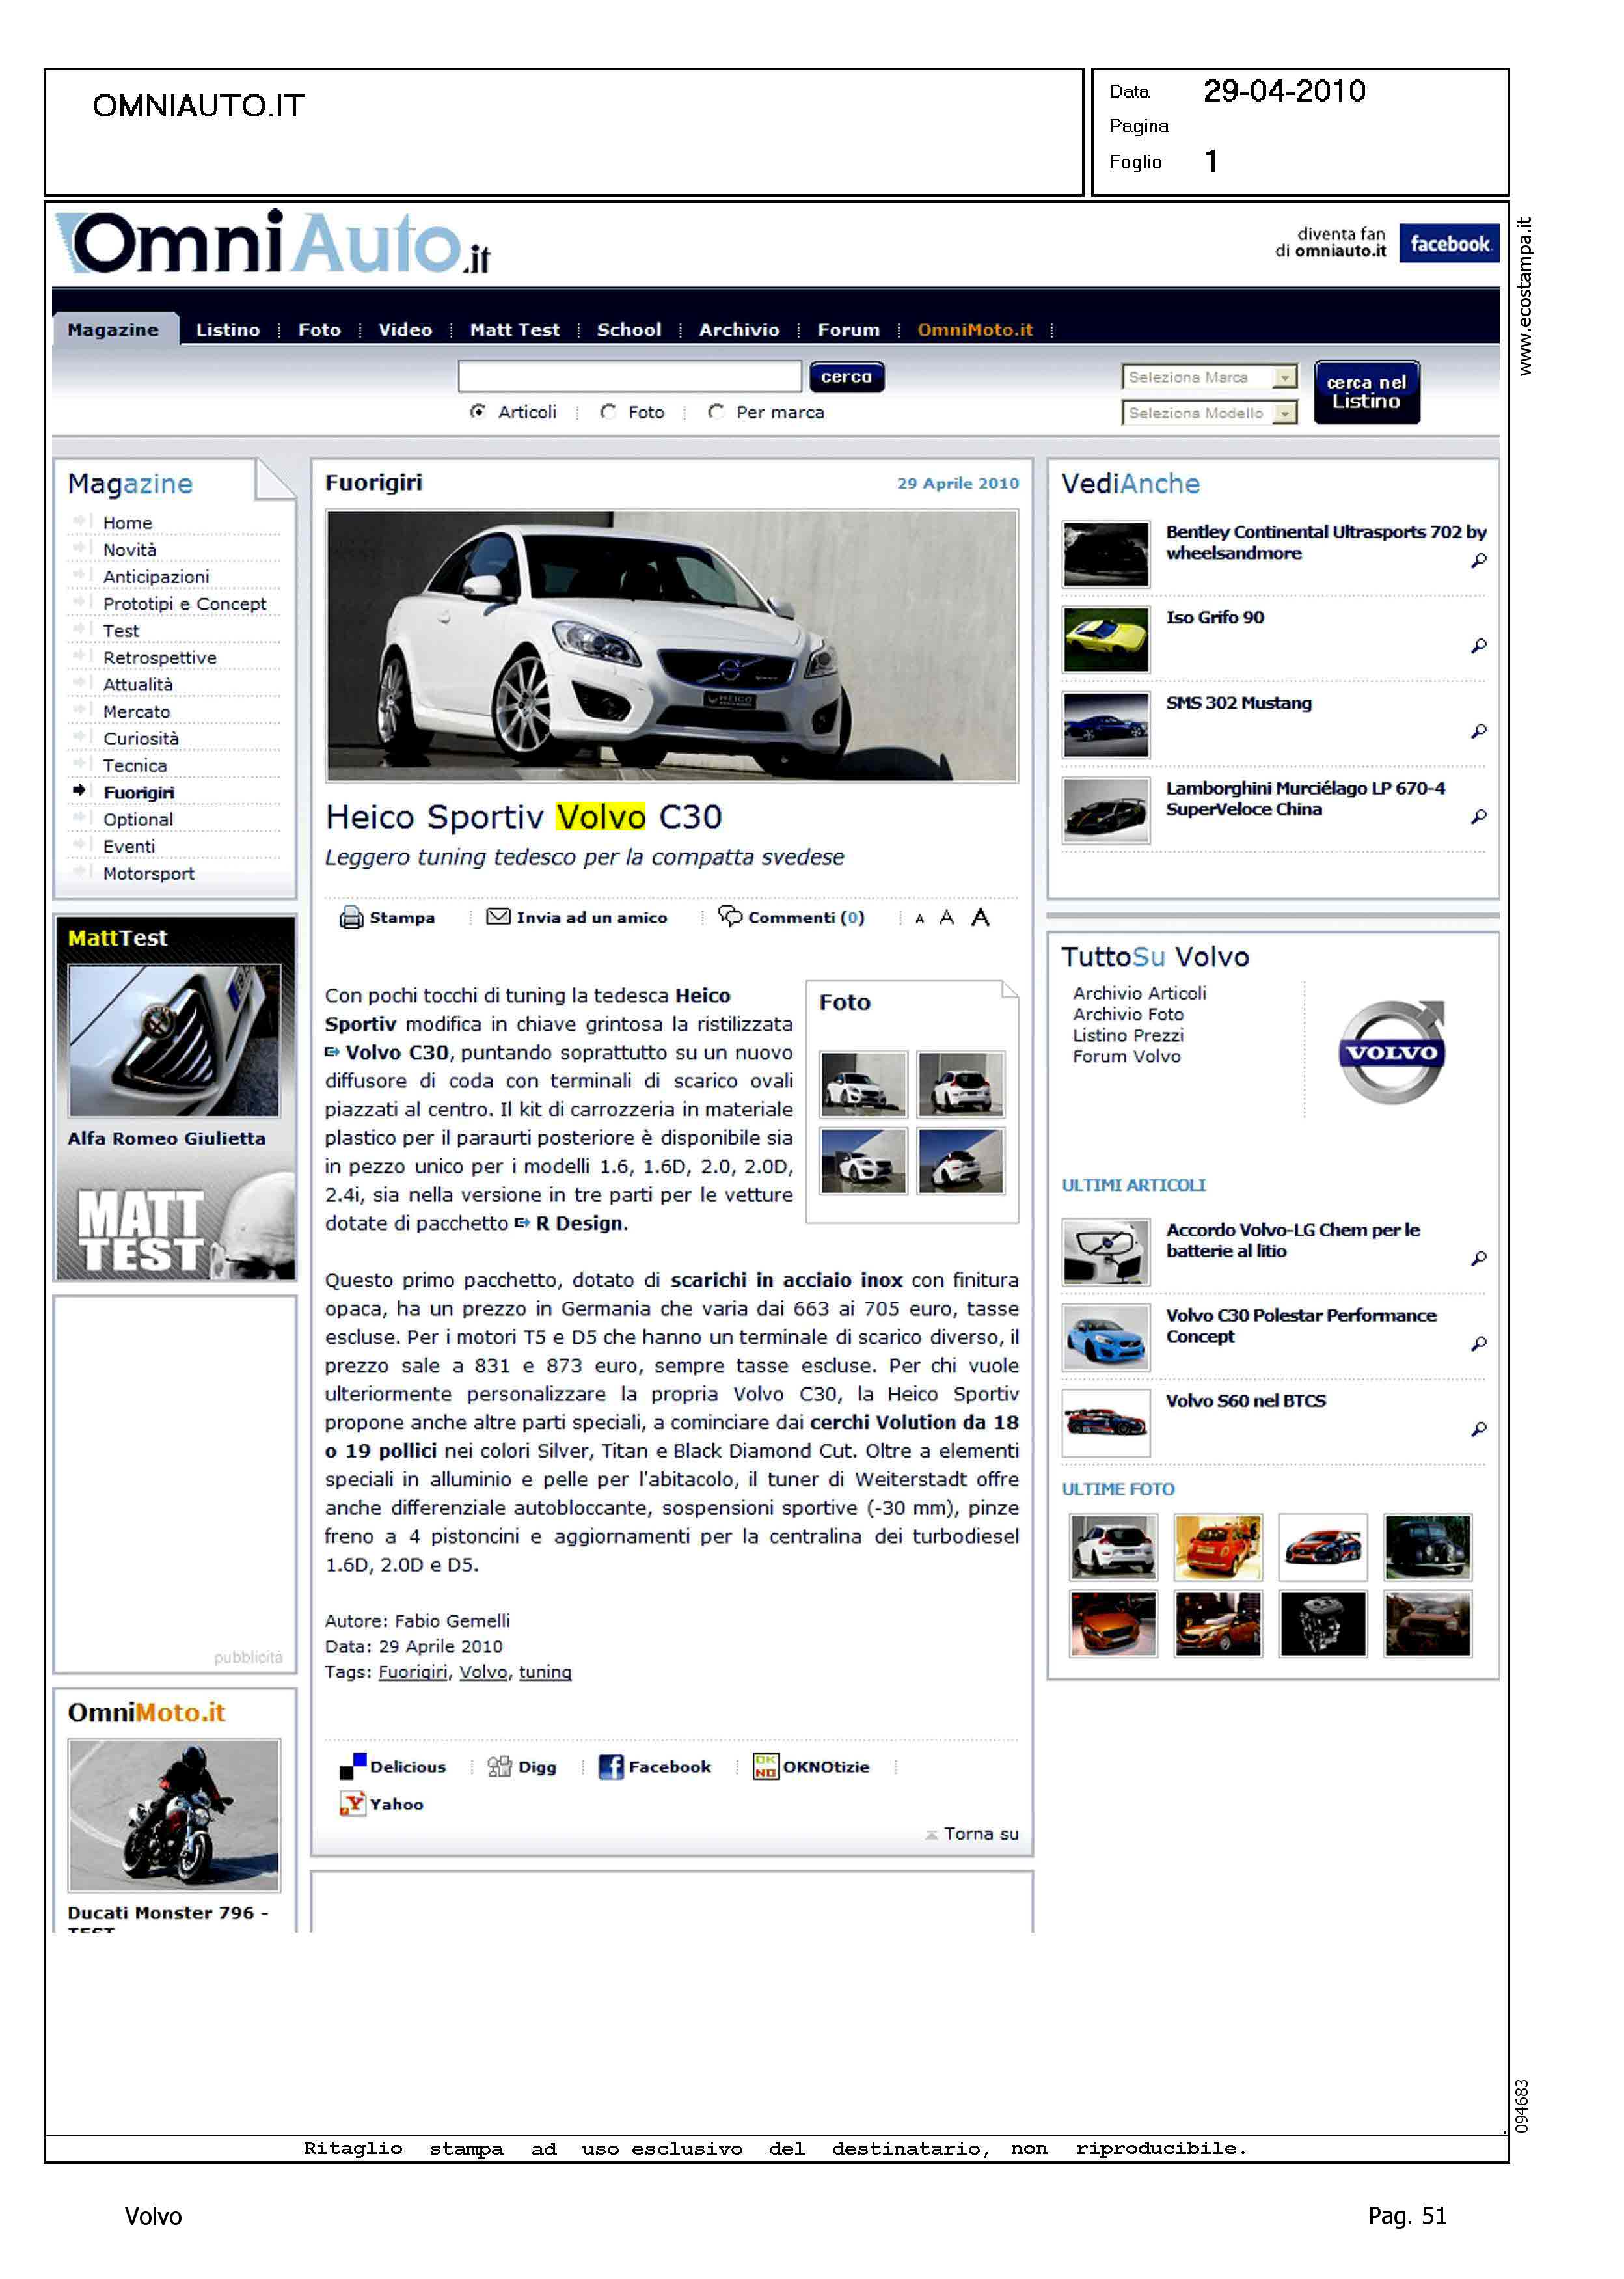Click the Stampa printer icon
Screen dimensions: 1624x2279
[351, 917]
